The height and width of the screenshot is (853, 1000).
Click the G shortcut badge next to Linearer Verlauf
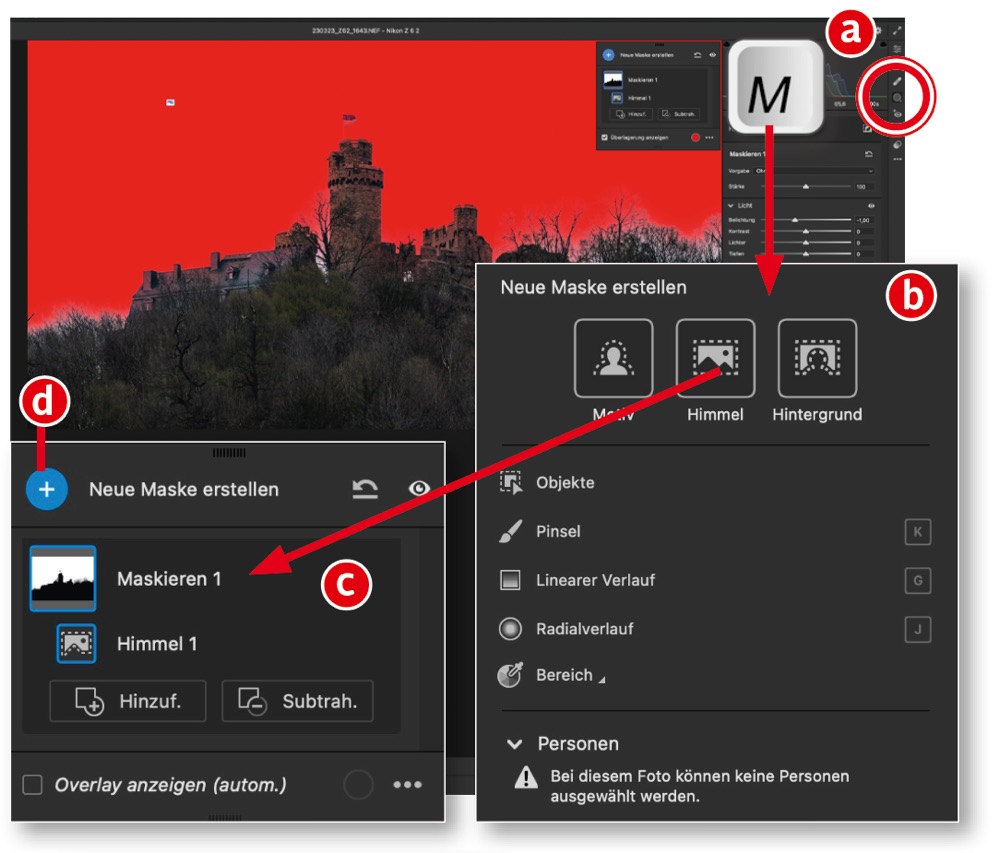918,581
